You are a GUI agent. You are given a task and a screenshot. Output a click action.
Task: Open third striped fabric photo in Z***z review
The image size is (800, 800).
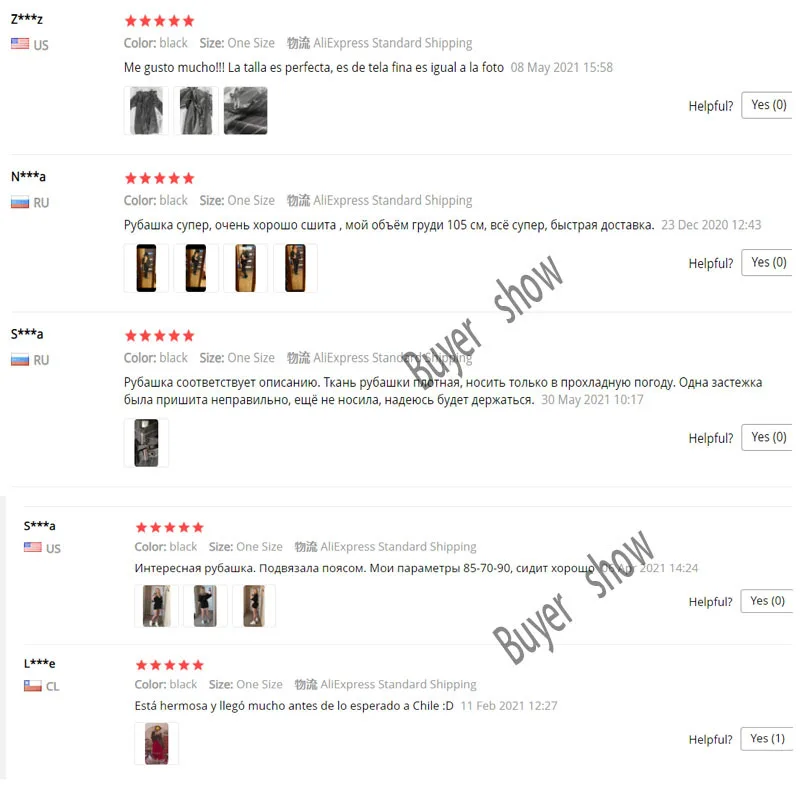245,111
